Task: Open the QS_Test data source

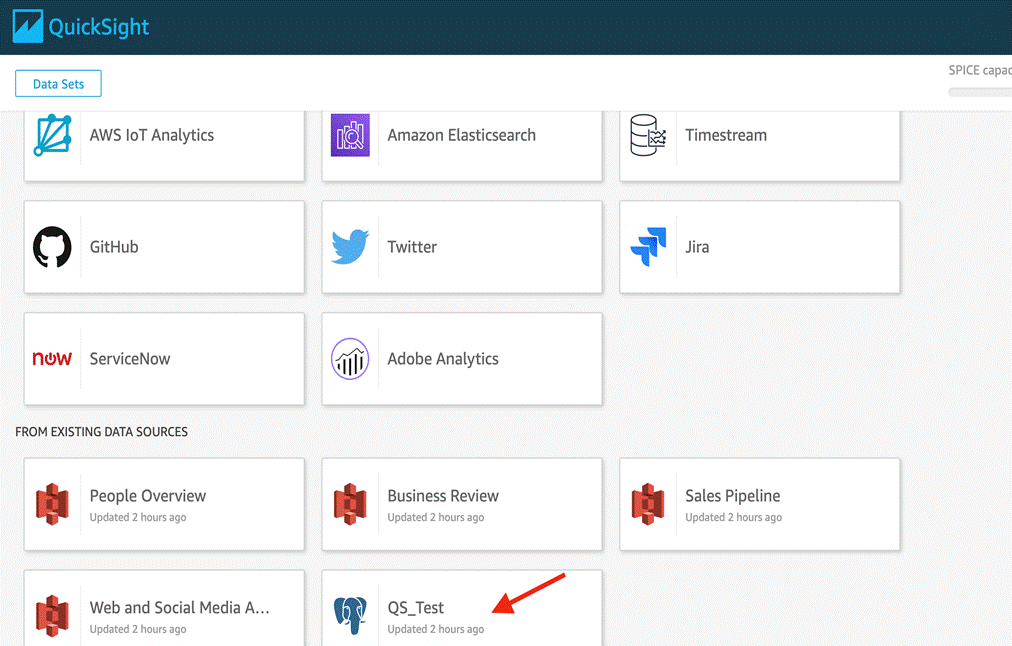Action: (x=462, y=608)
